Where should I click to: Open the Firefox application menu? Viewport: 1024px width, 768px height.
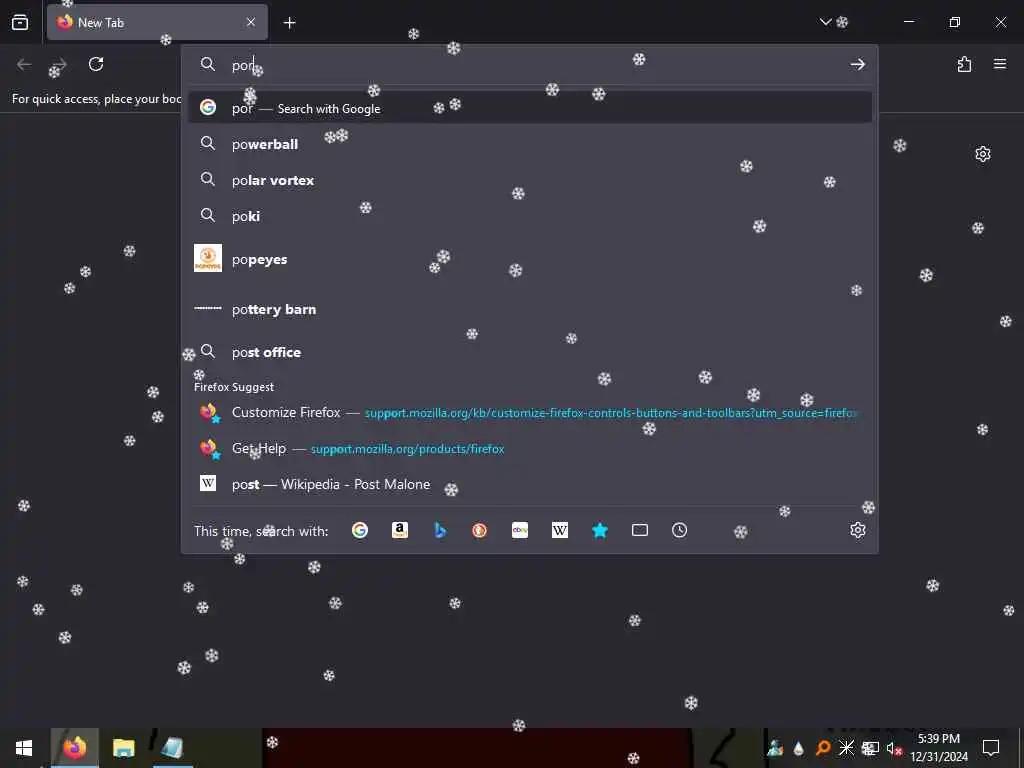(x=1000, y=64)
